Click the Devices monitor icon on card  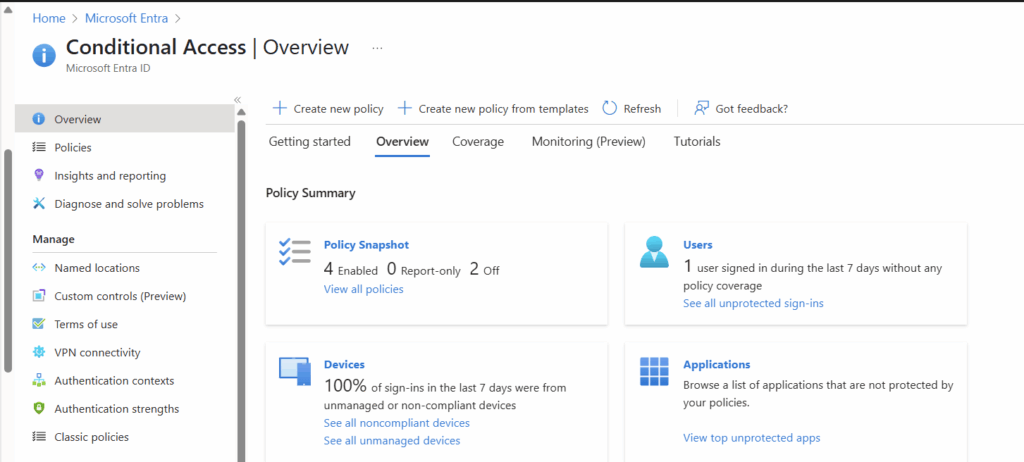294,371
